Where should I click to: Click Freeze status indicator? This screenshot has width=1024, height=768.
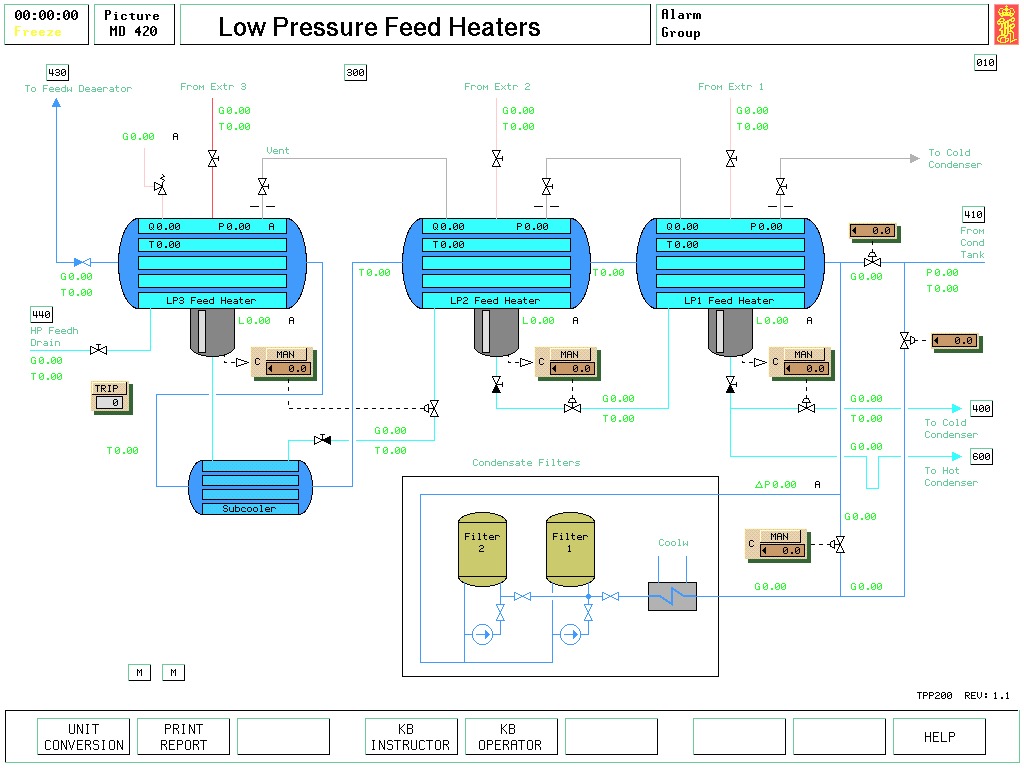(38, 31)
